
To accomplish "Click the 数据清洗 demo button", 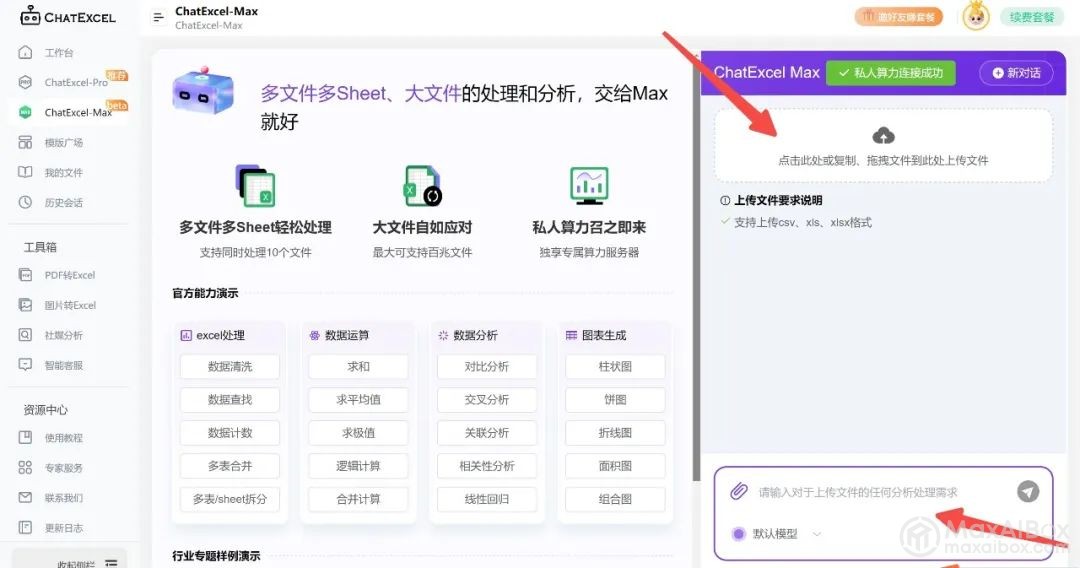I will (230, 367).
